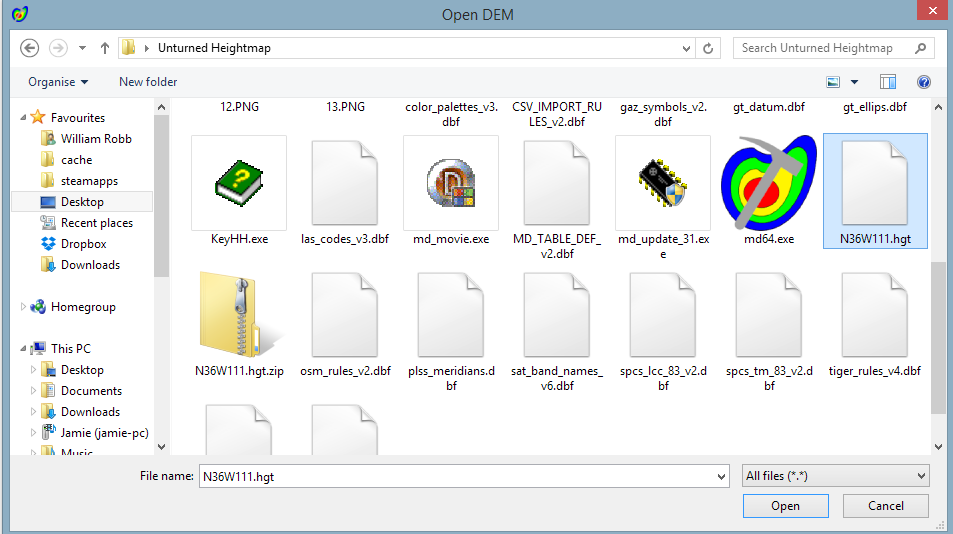Click the File name input field
The width and height of the screenshot is (953, 534).
click(464, 476)
